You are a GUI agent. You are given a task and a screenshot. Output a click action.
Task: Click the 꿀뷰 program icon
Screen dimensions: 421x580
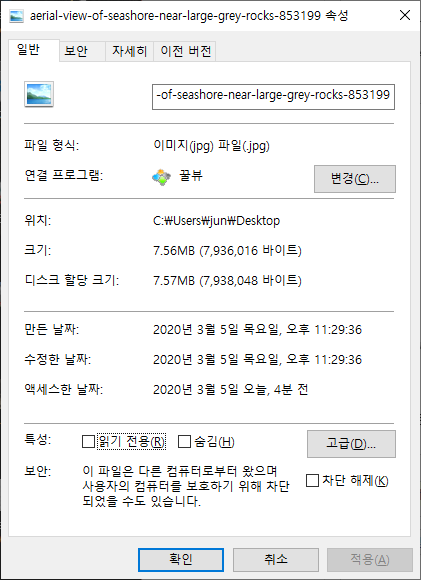coord(161,177)
